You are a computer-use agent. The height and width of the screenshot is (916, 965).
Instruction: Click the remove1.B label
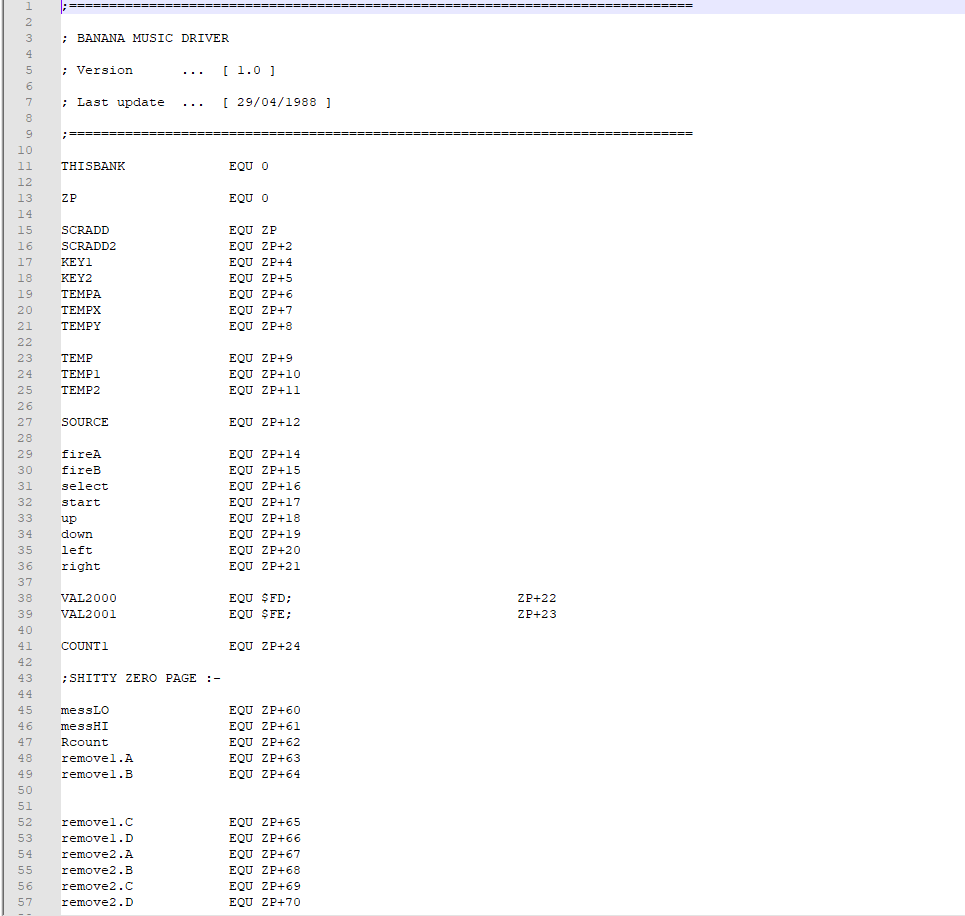[97, 774]
